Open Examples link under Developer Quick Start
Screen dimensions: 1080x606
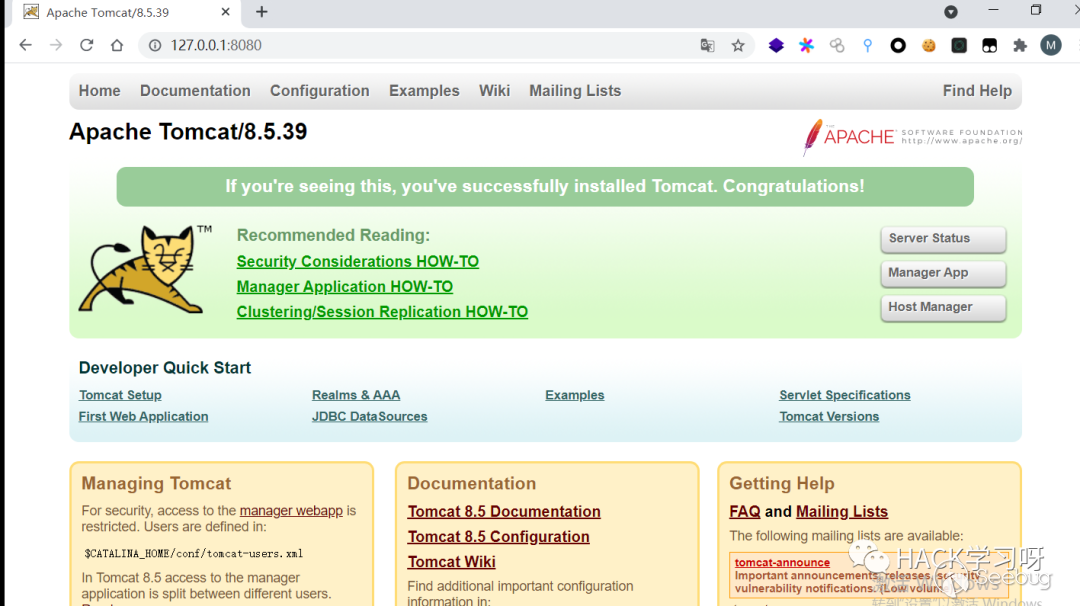(574, 395)
